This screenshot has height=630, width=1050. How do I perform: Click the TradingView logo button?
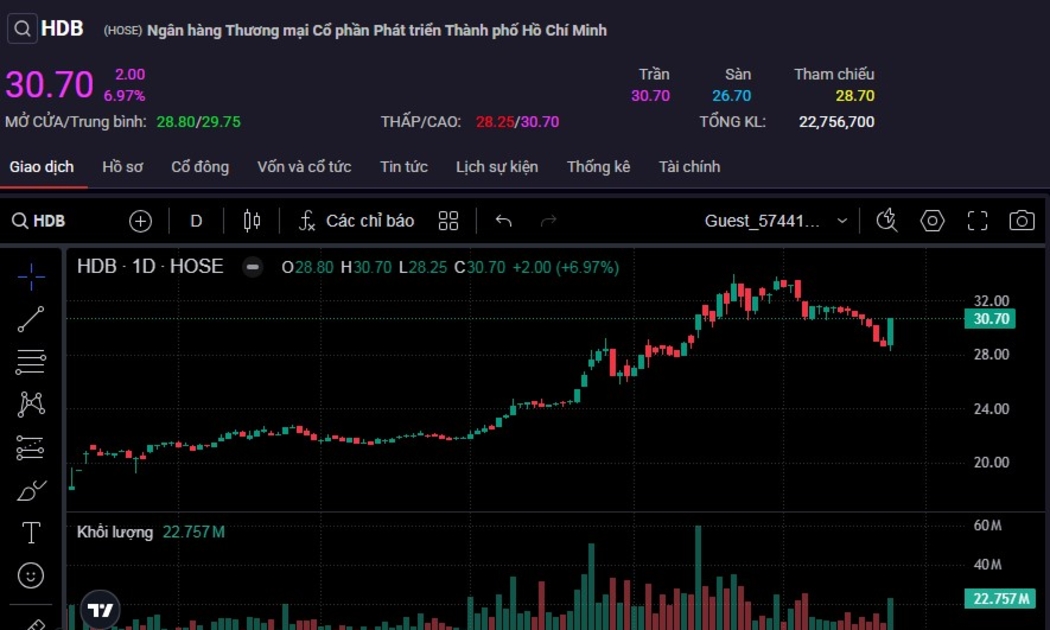(100, 609)
